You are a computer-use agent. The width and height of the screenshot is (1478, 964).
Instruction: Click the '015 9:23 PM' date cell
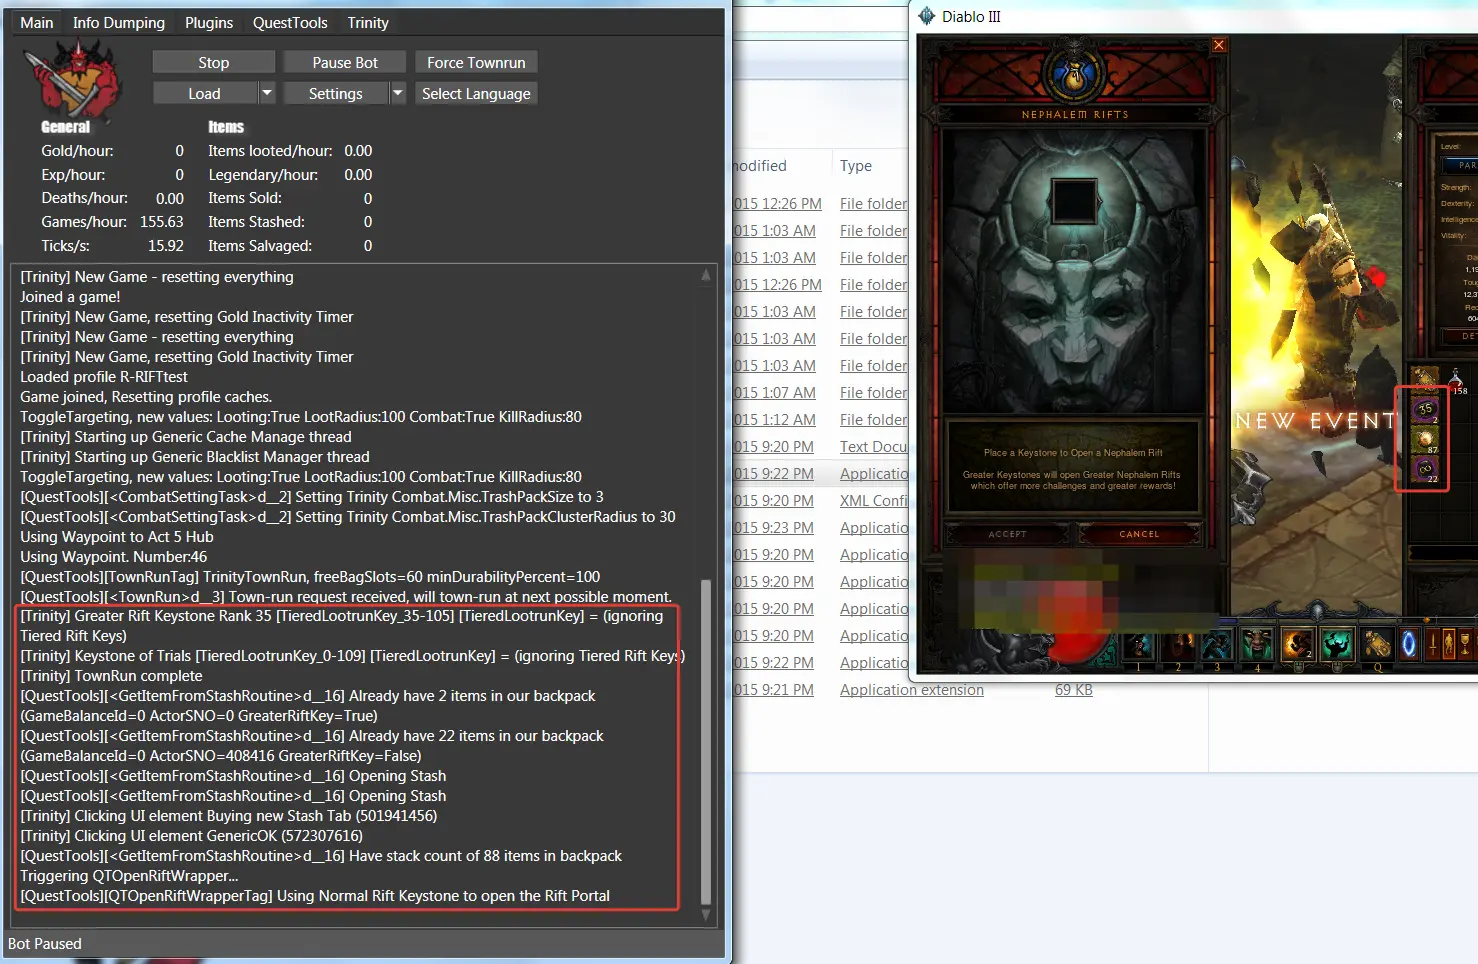click(x=775, y=528)
